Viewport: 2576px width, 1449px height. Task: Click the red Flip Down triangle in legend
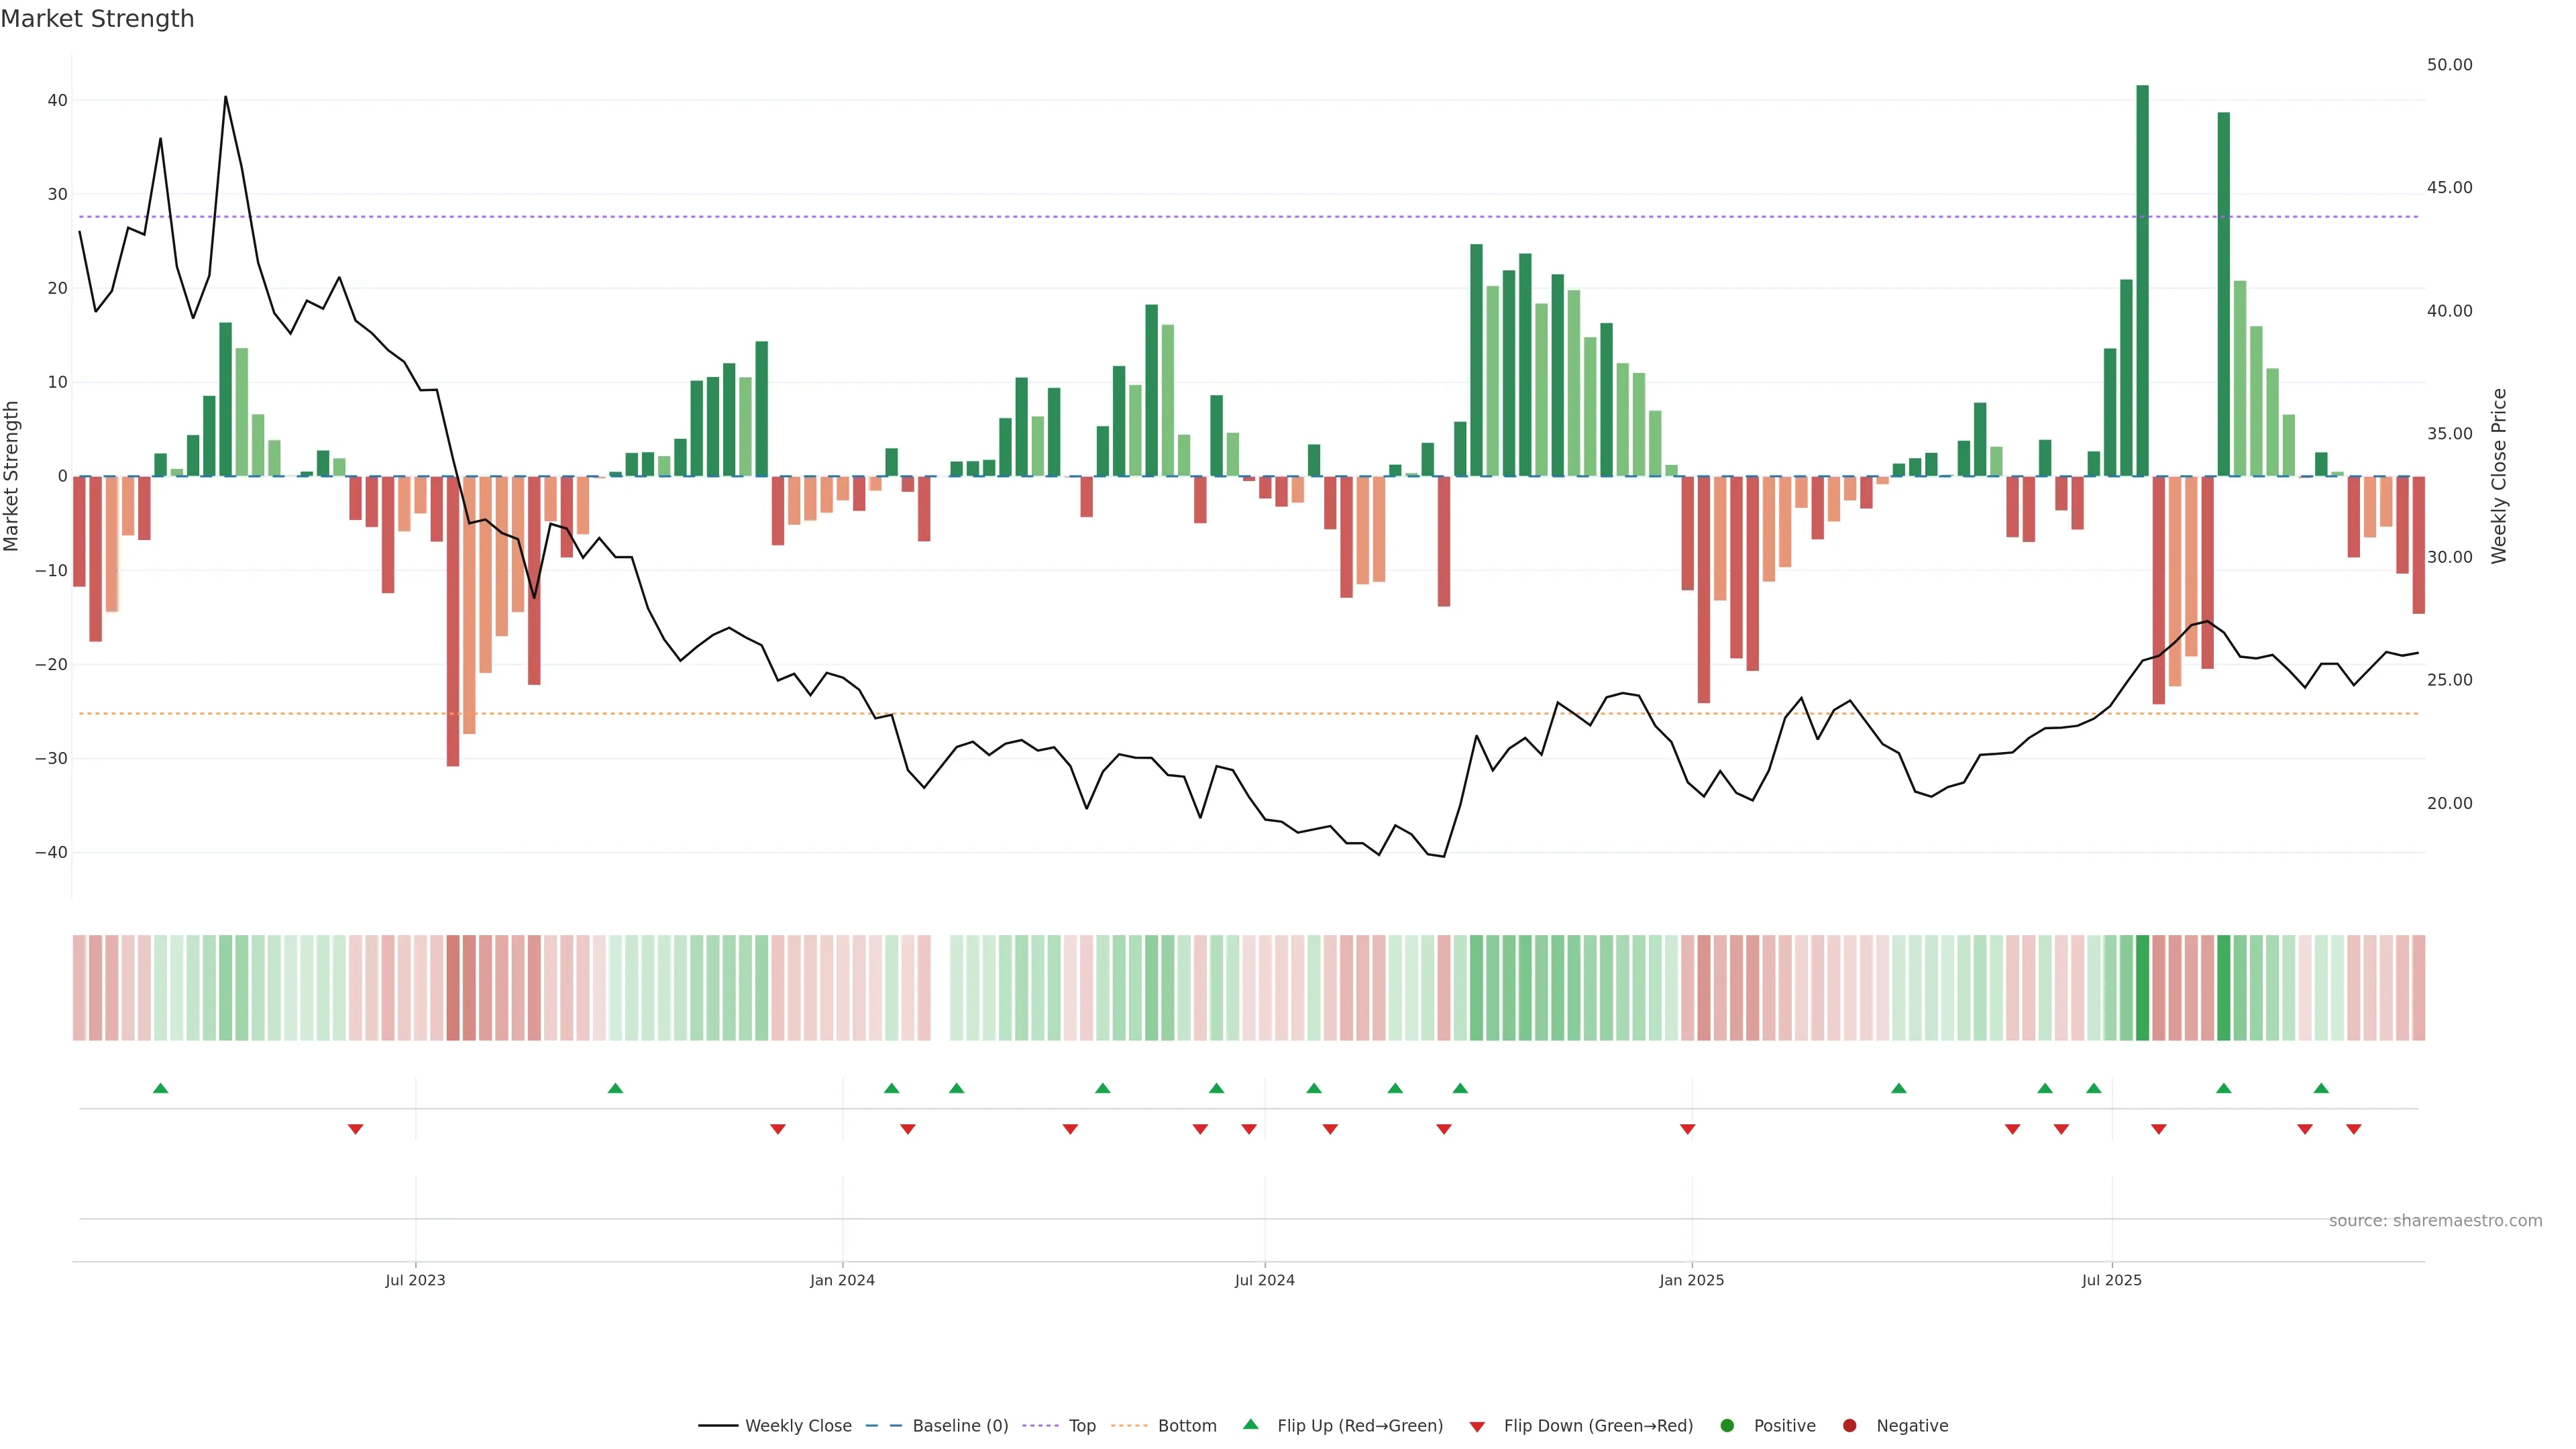1477,1427
